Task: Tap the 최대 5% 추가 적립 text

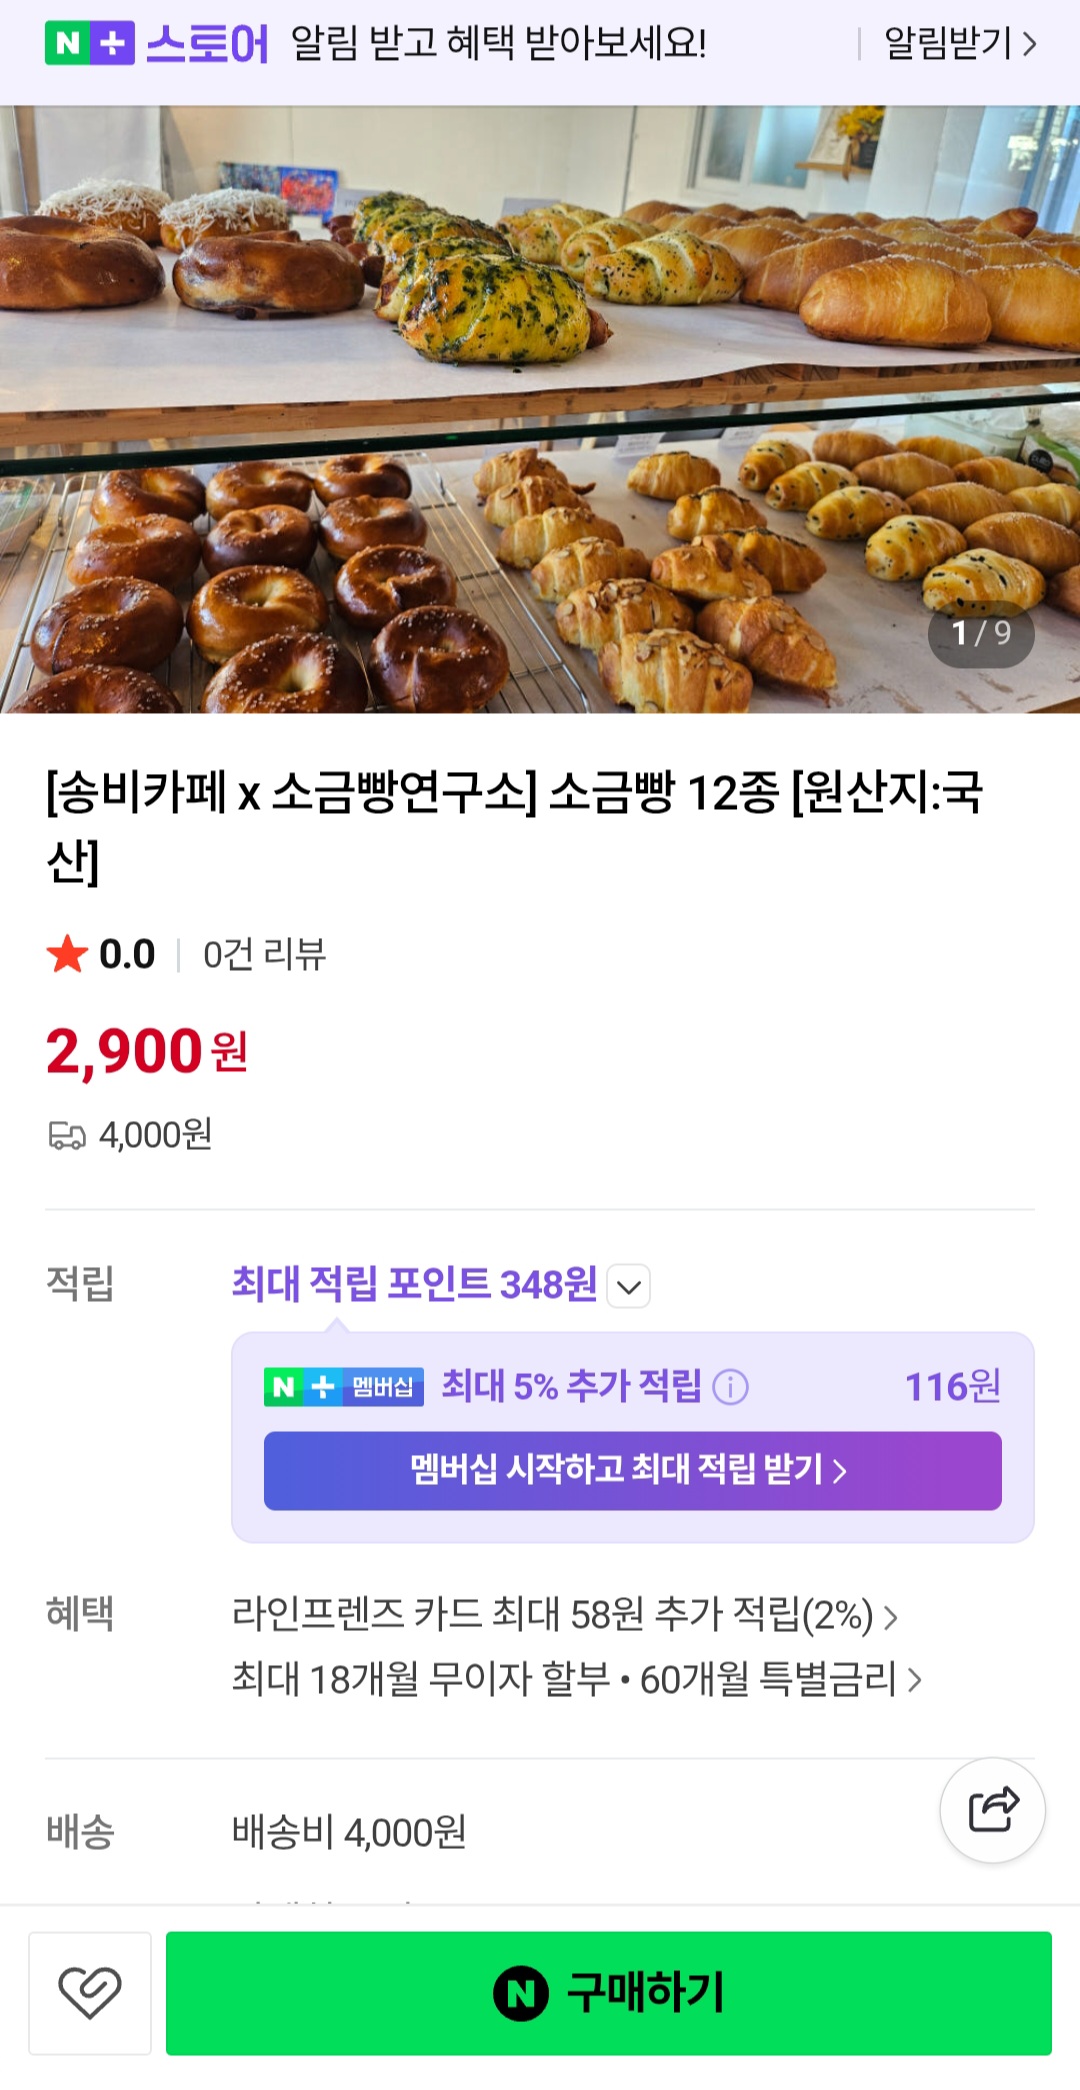Action: coord(571,1387)
